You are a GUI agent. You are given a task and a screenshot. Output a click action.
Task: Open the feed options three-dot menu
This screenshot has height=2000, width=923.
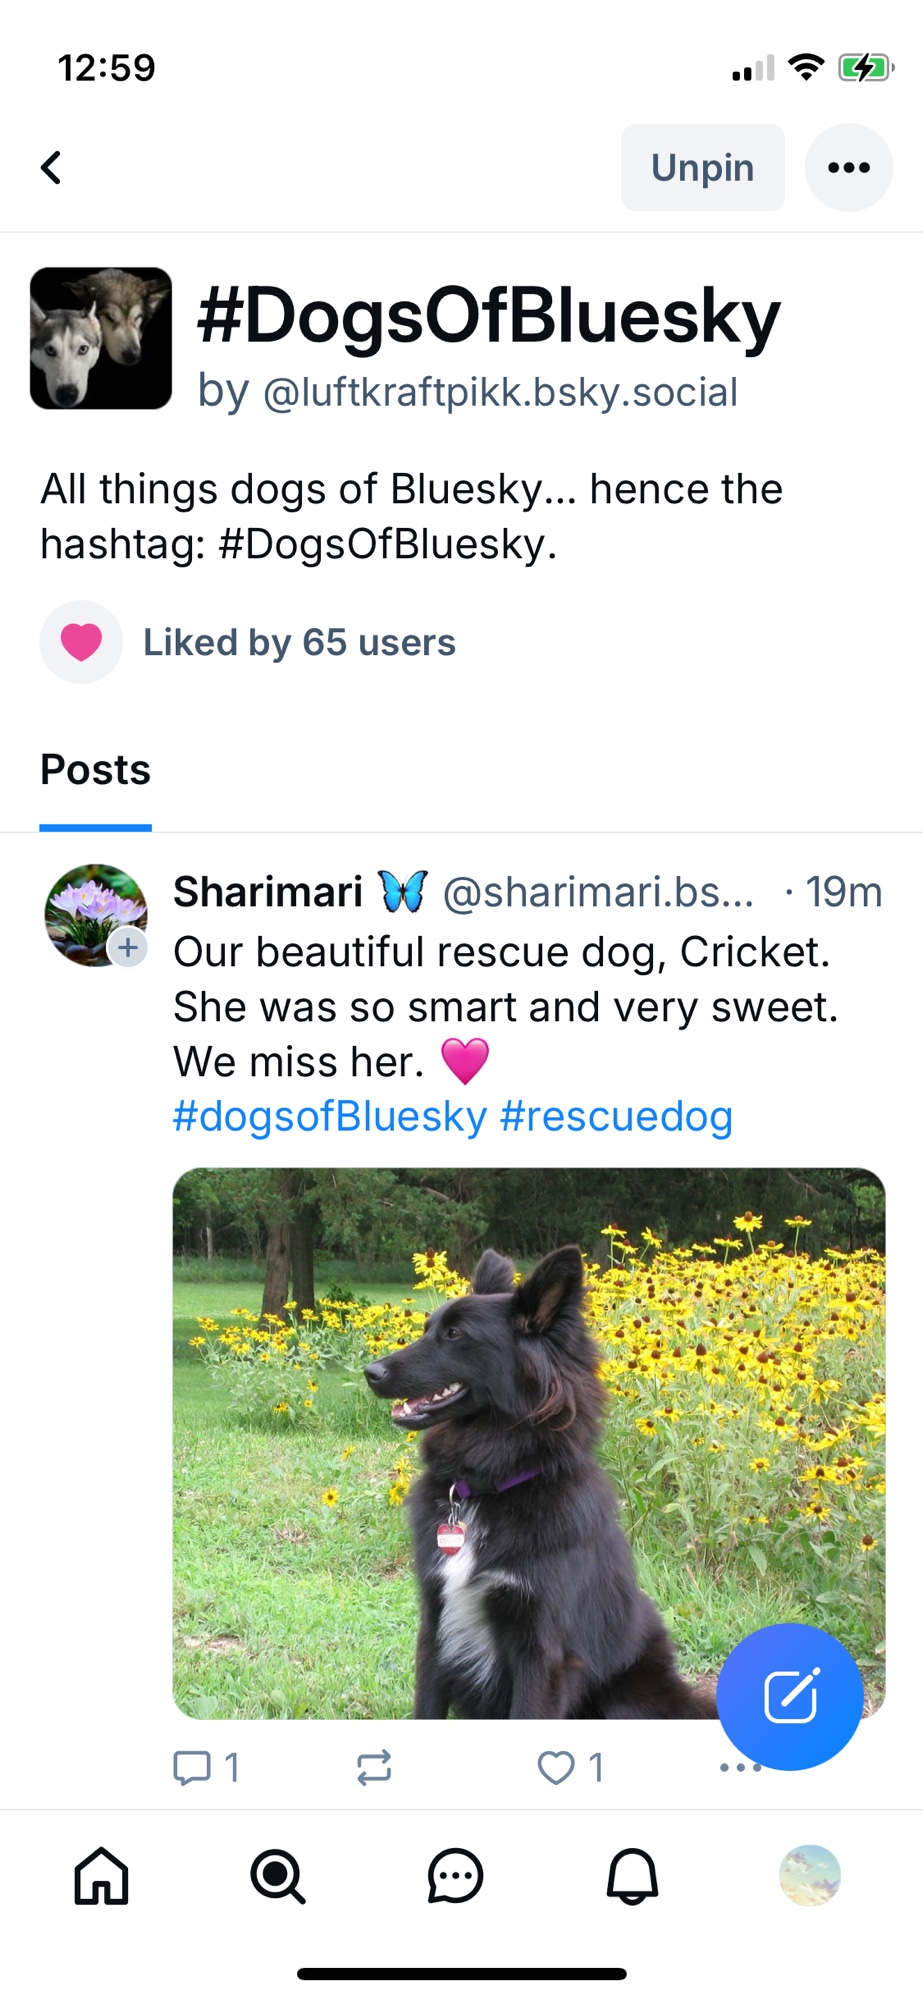pyautogui.click(x=848, y=168)
